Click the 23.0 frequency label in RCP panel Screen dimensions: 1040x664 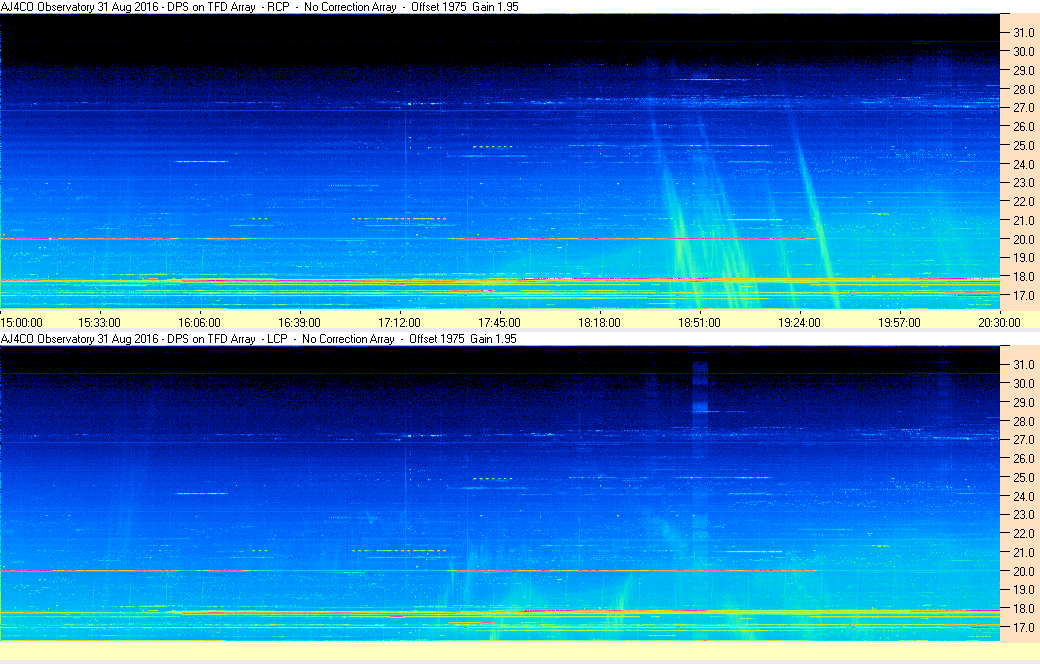(1023, 182)
